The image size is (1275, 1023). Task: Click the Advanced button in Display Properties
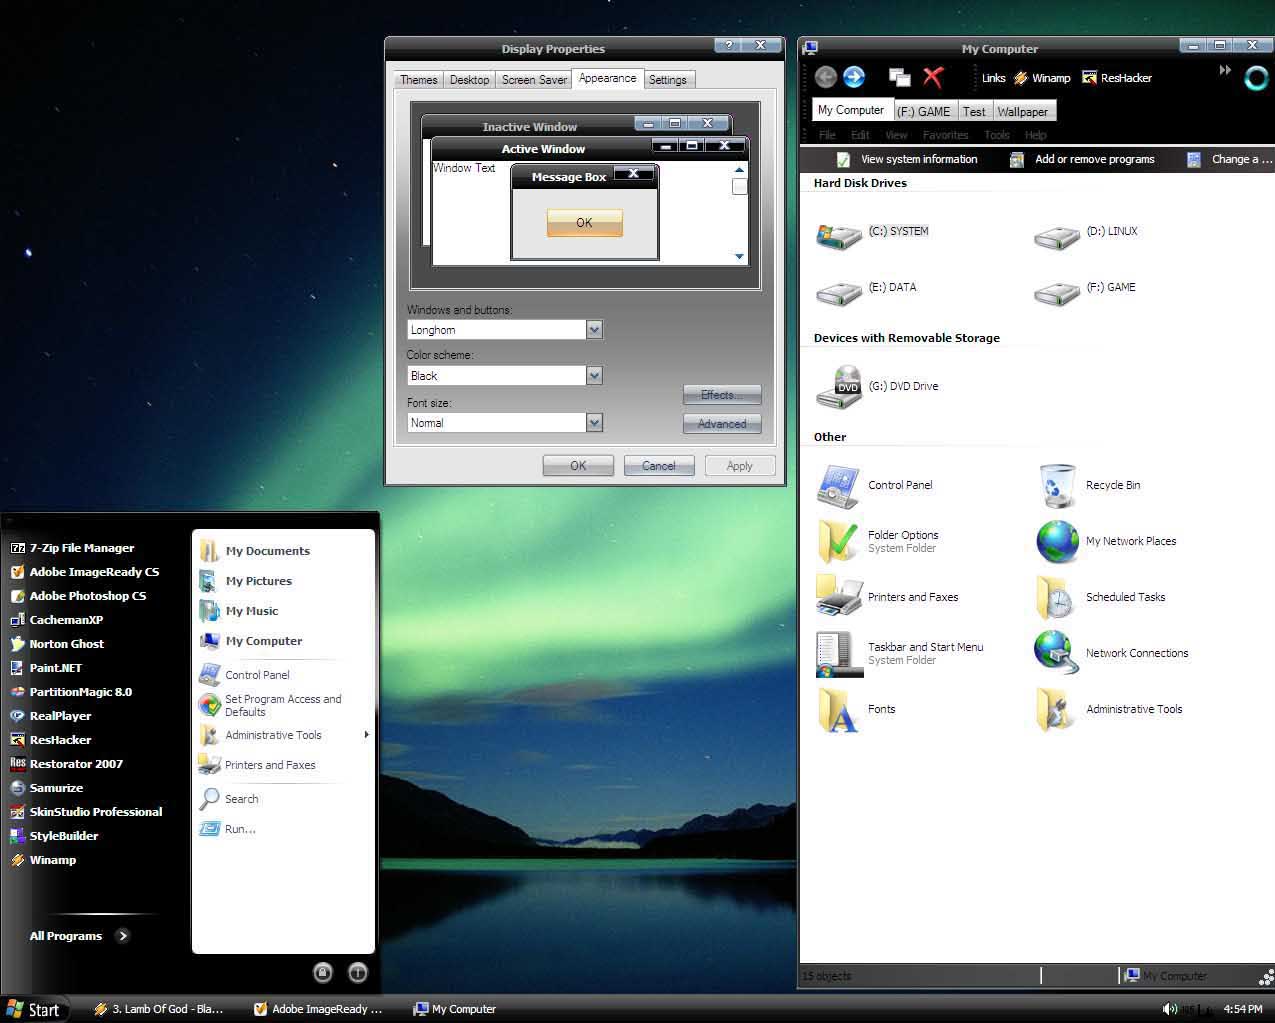tap(722, 424)
